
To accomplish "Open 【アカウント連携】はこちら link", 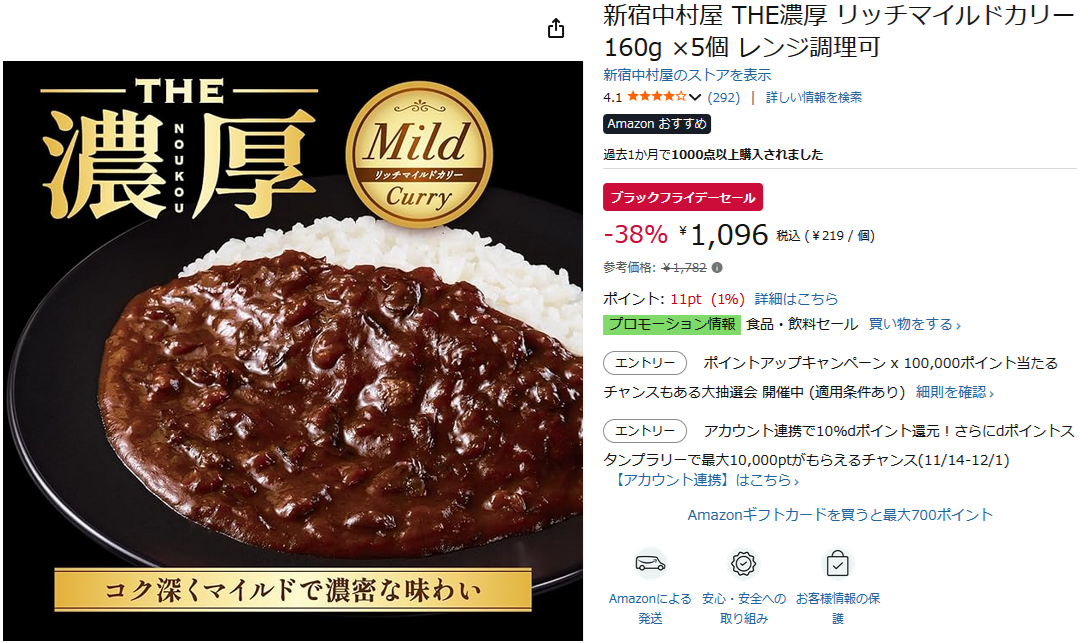I will [x=705, y=480].
